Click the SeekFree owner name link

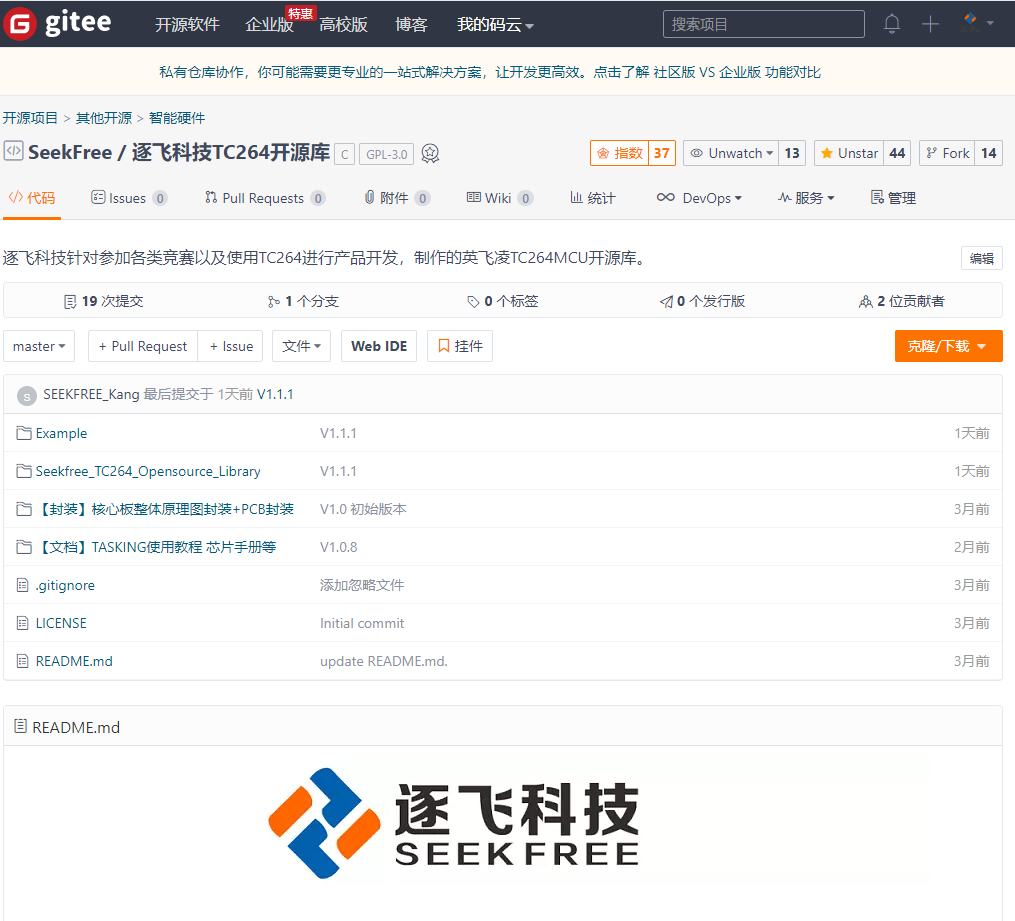pos(70,153)
